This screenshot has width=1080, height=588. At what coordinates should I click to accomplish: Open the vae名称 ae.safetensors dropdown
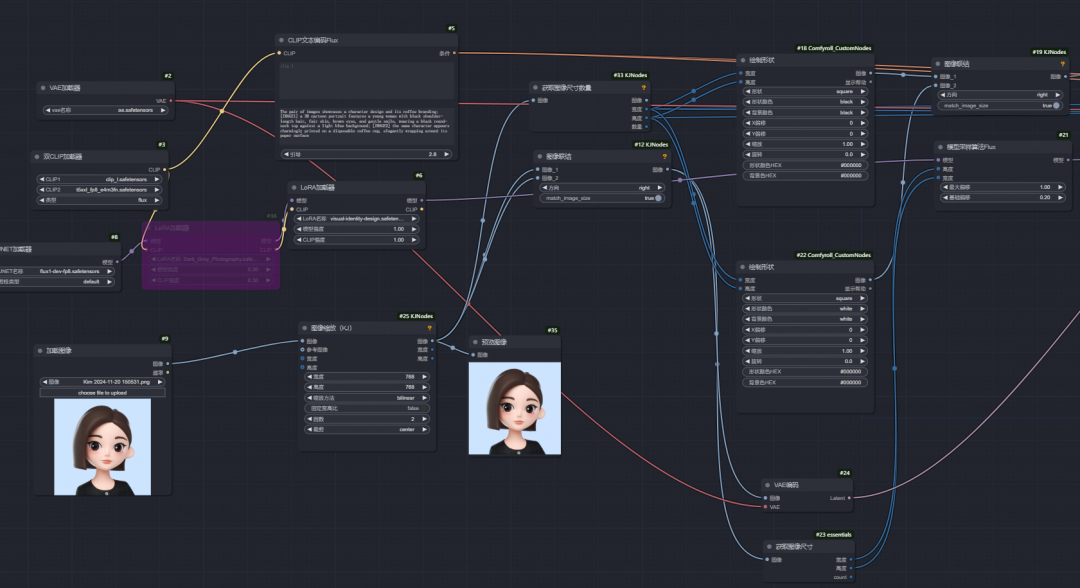[x=105, y=110]
